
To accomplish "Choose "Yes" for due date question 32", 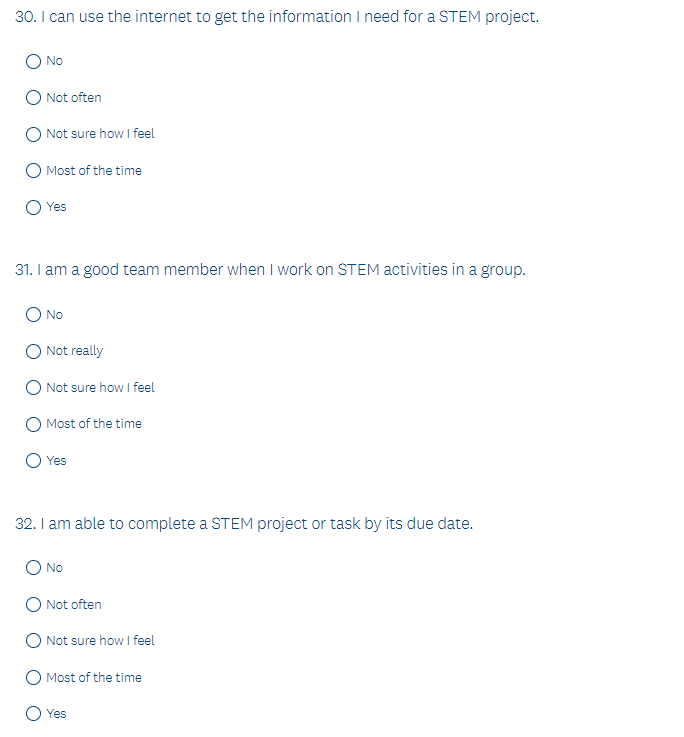I will (34, 714).
